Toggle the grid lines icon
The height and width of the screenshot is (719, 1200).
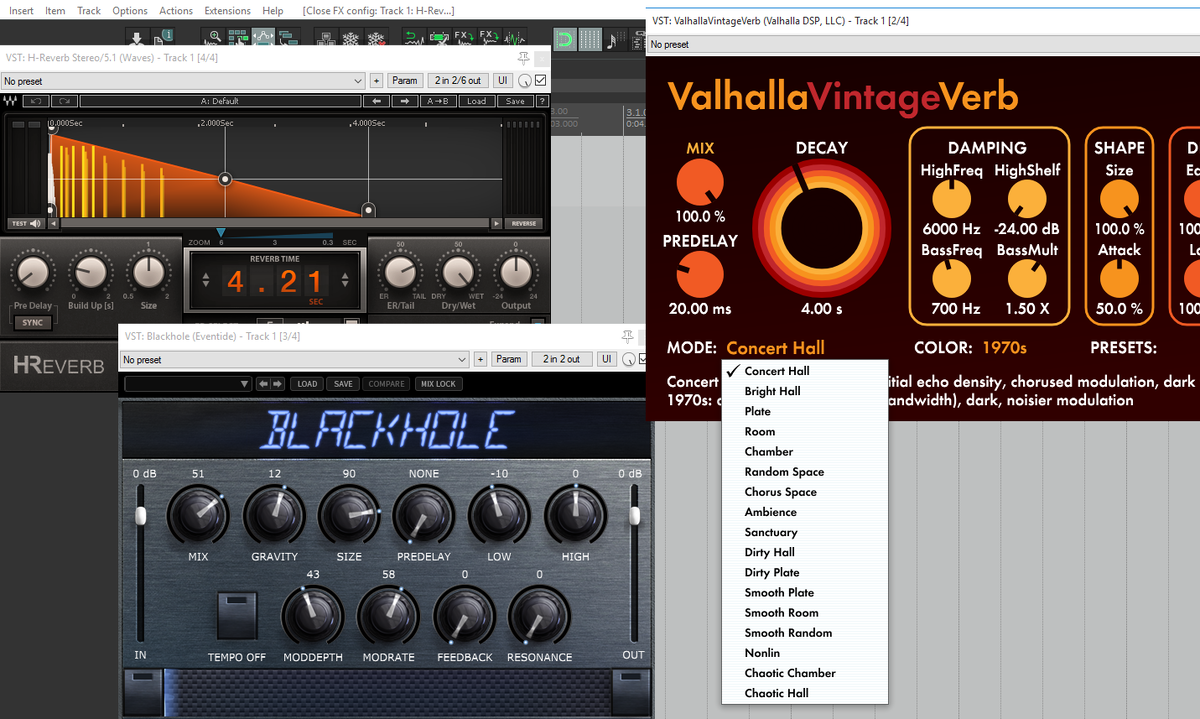click(x=590, y=39)
